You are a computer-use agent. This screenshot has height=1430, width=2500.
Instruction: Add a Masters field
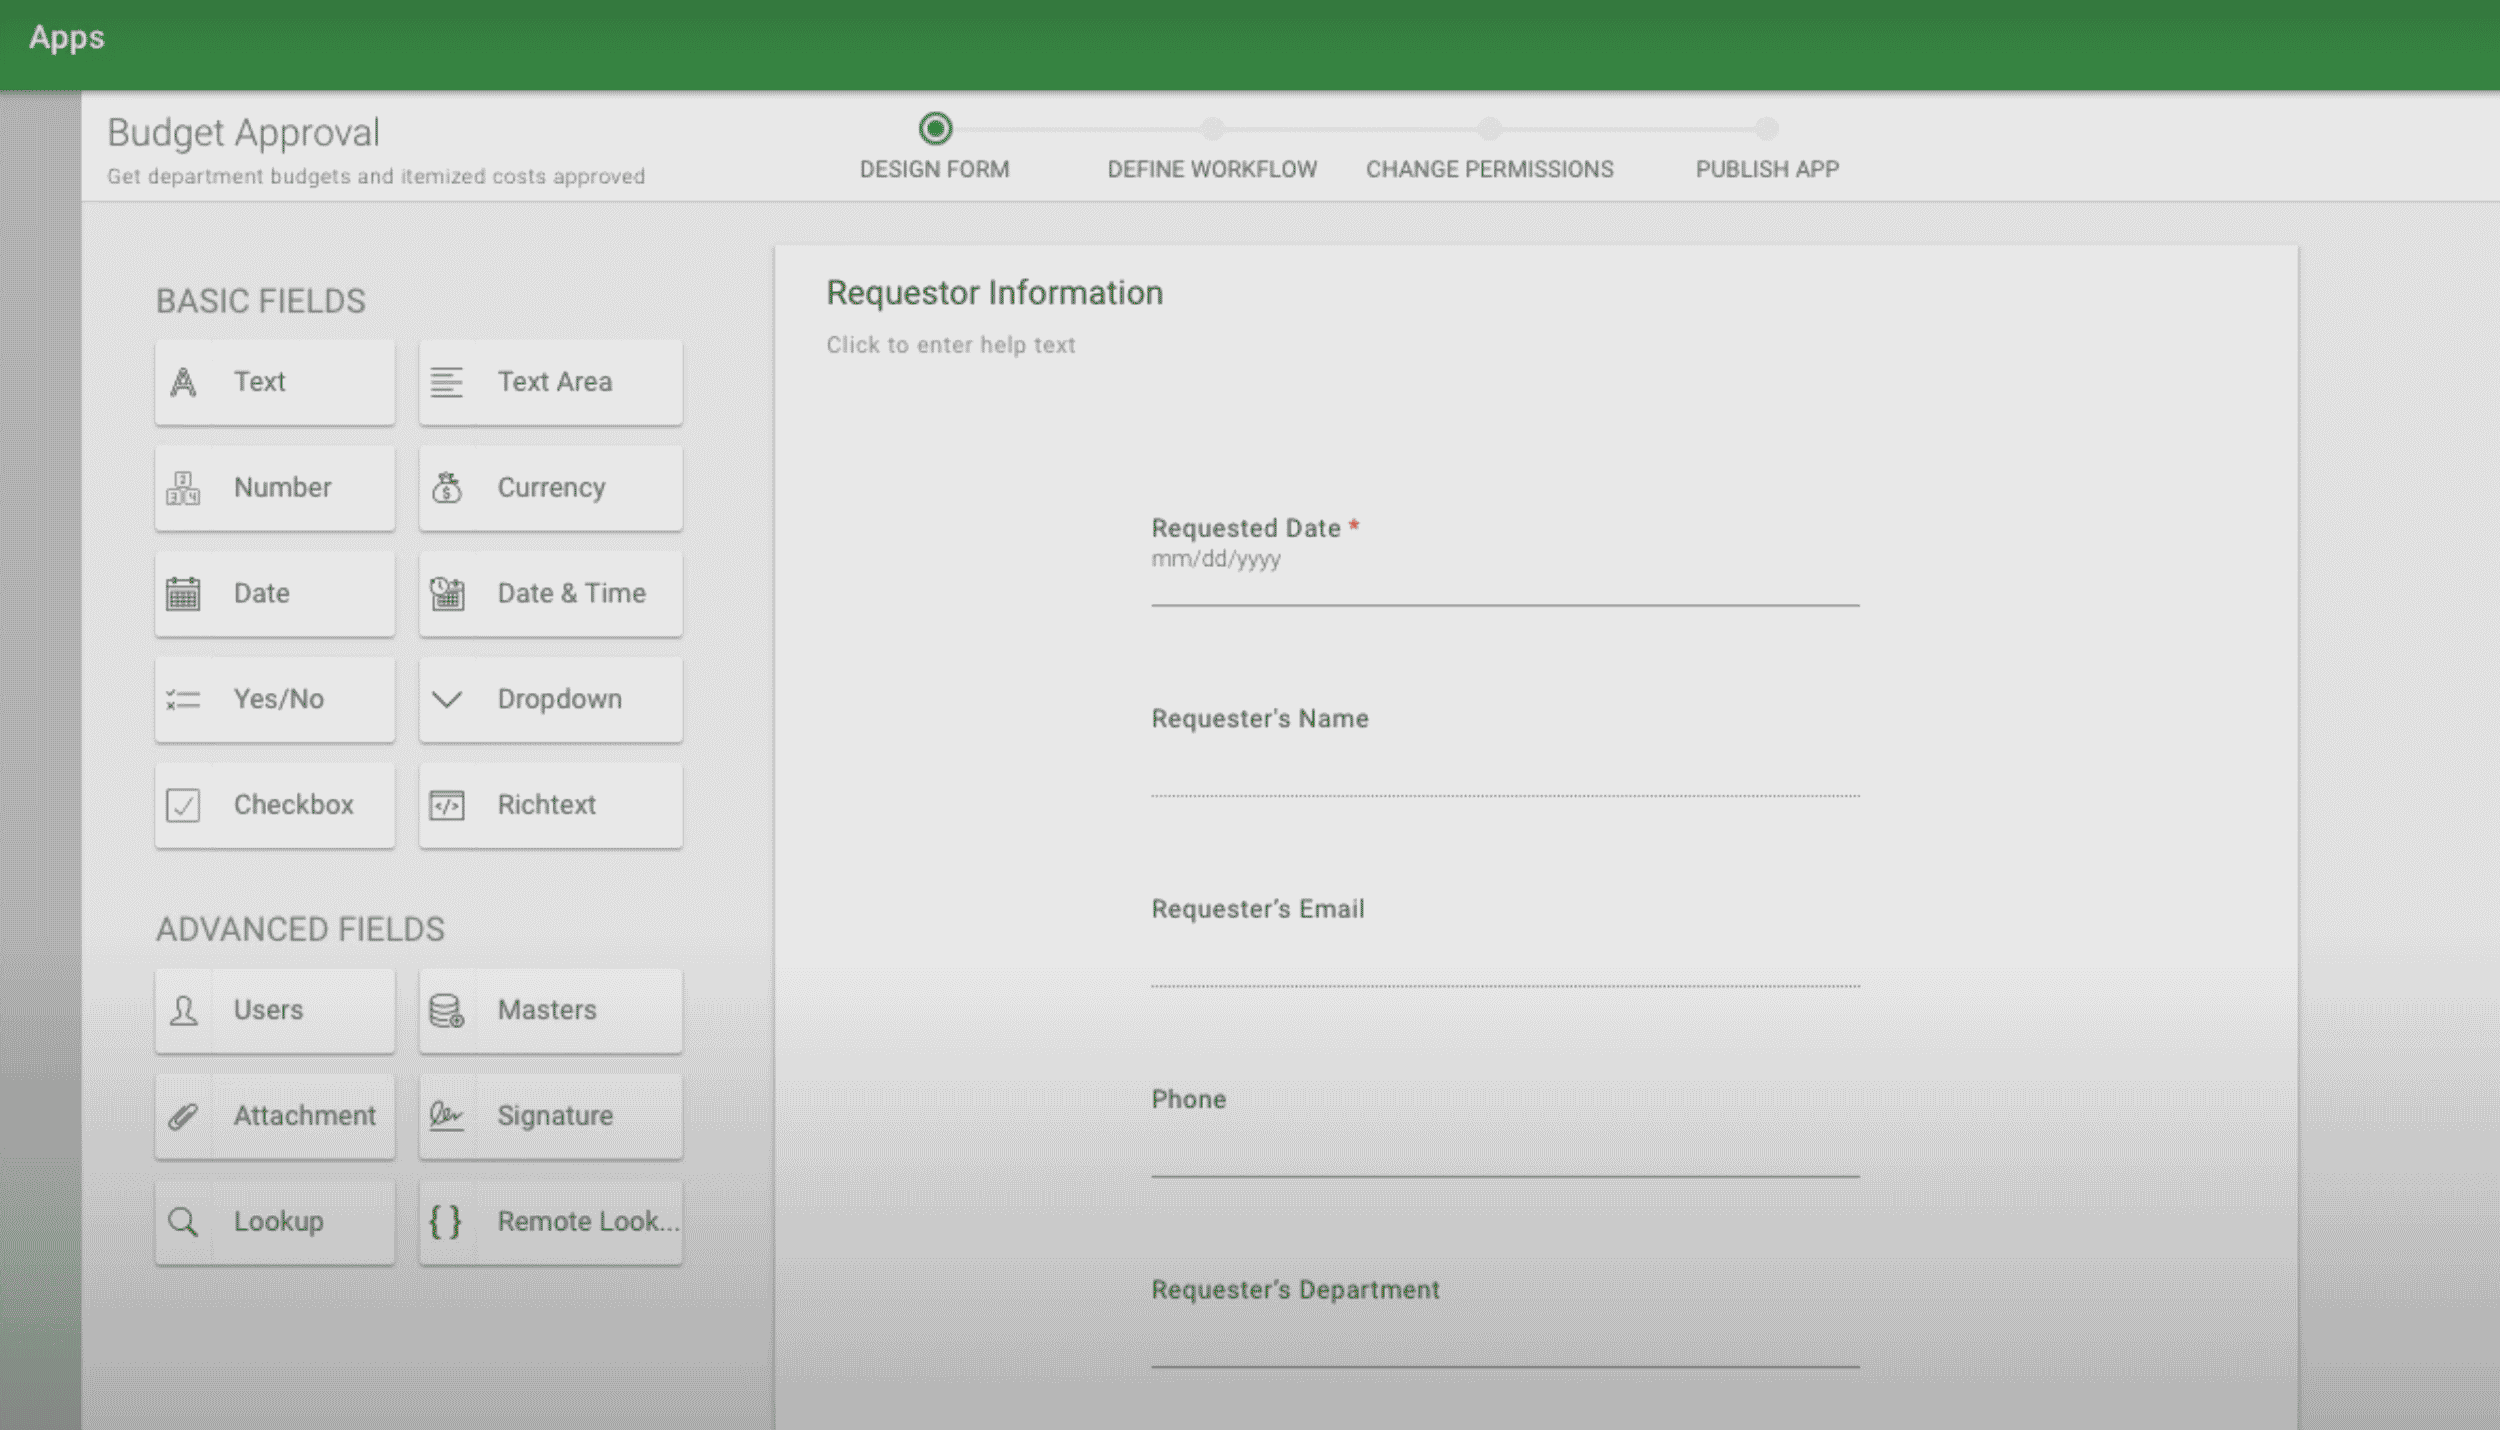(551, 1010)
